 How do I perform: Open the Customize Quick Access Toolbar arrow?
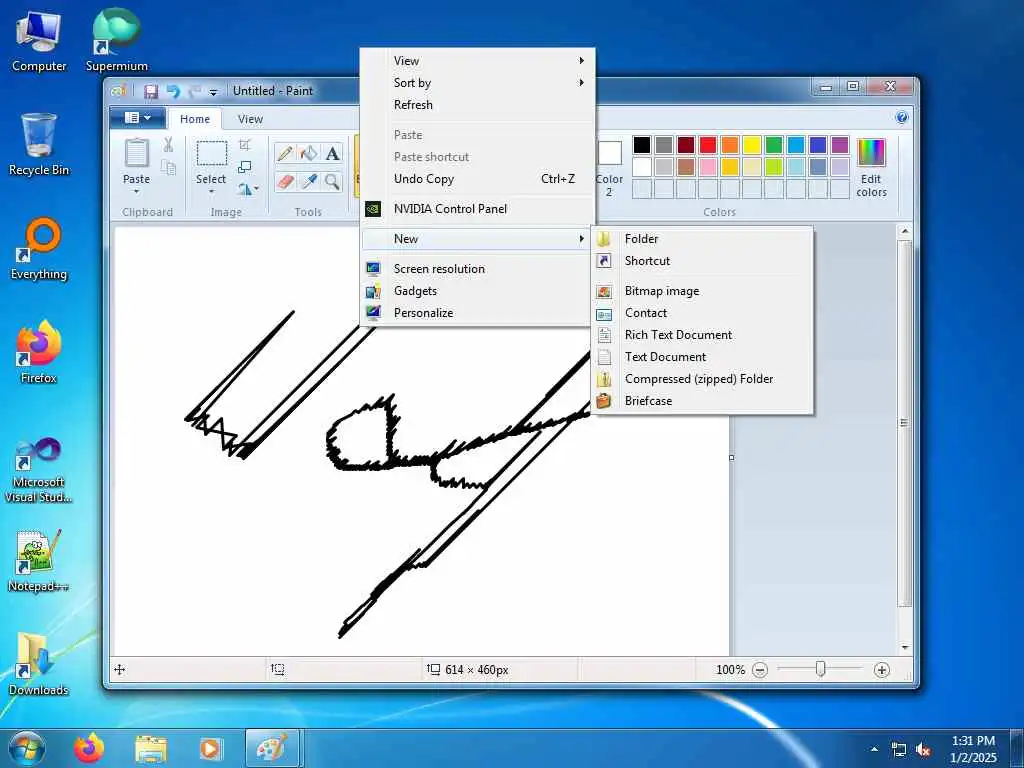pos(213,92)
